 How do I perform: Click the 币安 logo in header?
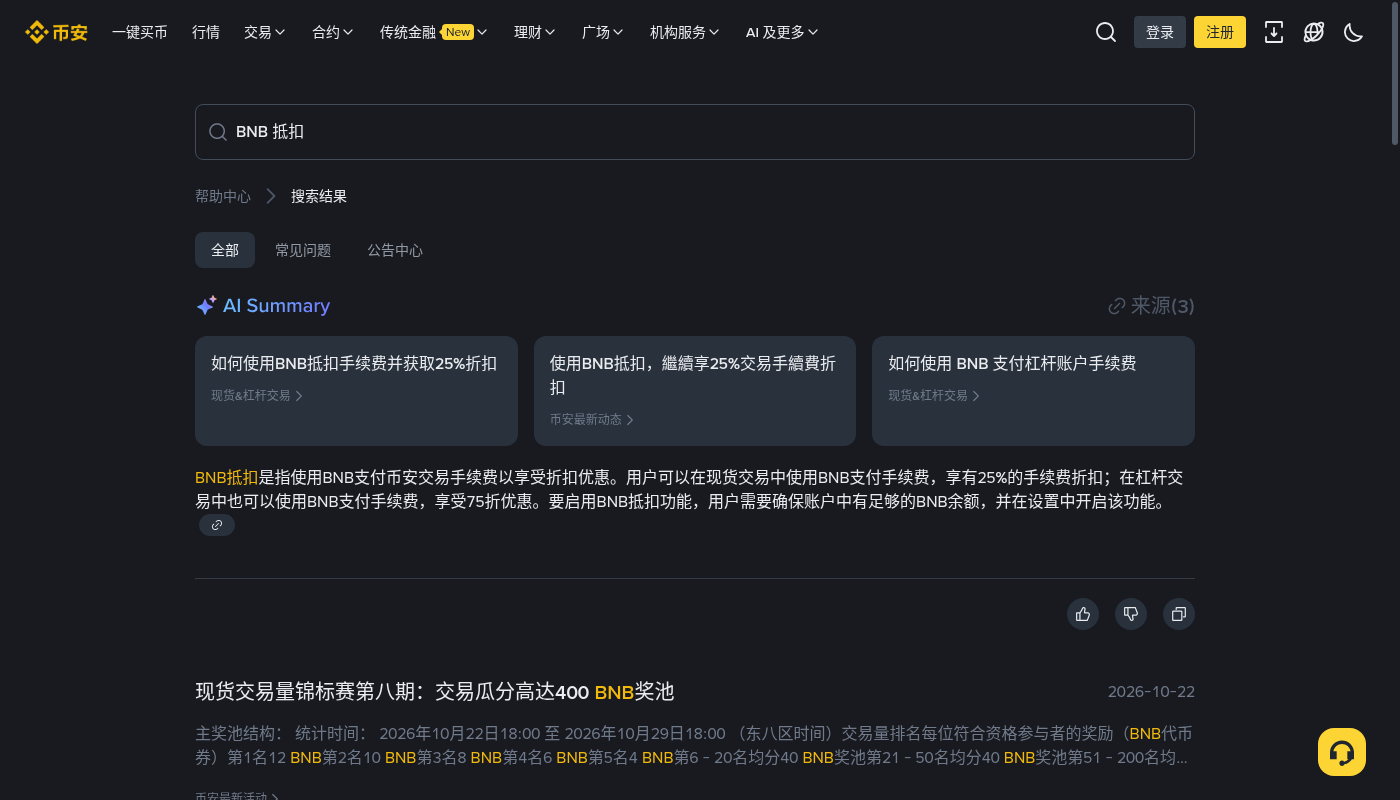coord(56,32)
